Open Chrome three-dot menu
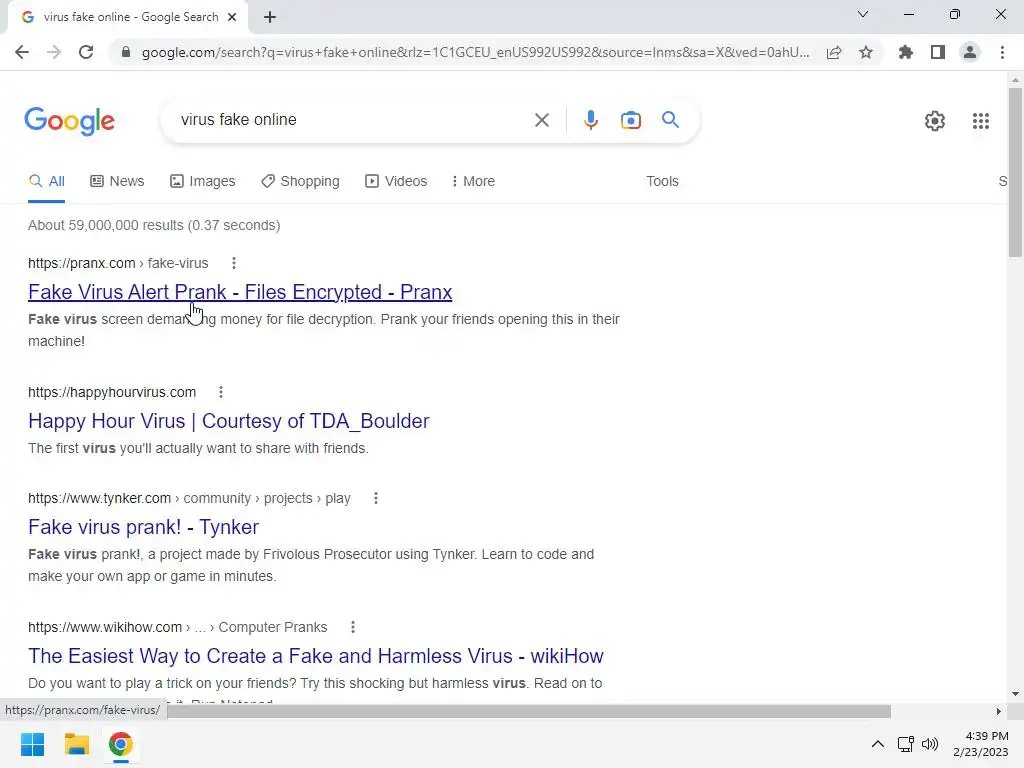 click(1002, 52)
